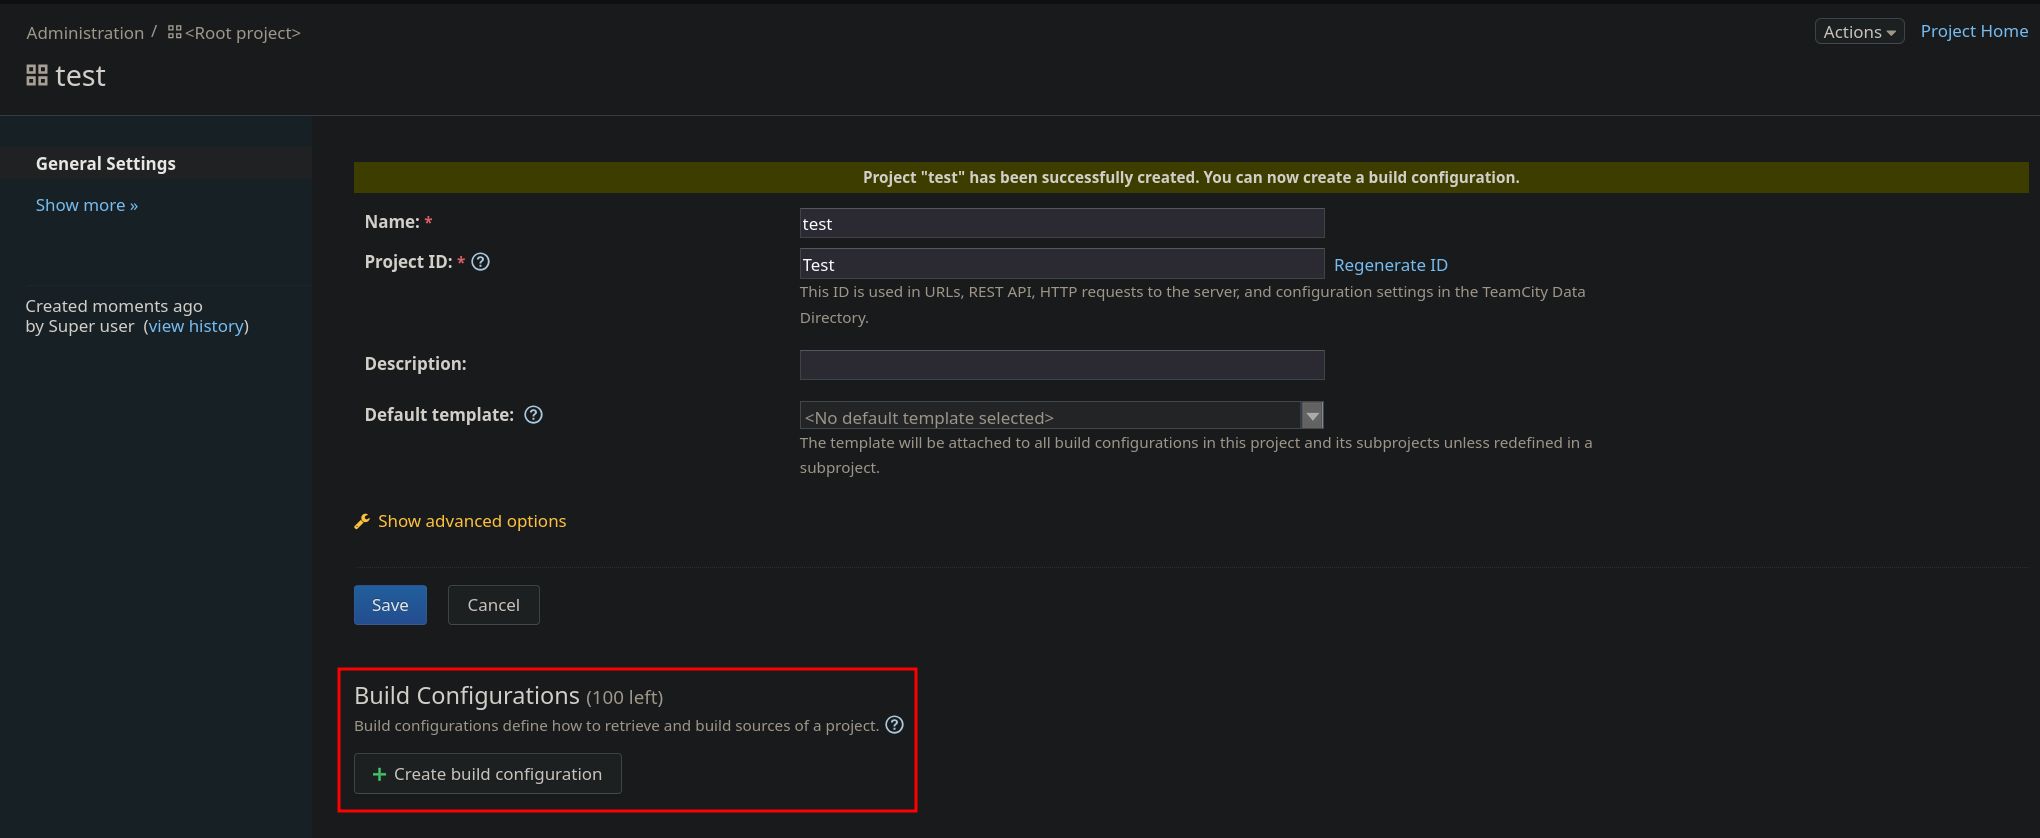Click the default template dropdown arrow
This screenshot has width=2040, height=838.
[x=1312, y=415]
